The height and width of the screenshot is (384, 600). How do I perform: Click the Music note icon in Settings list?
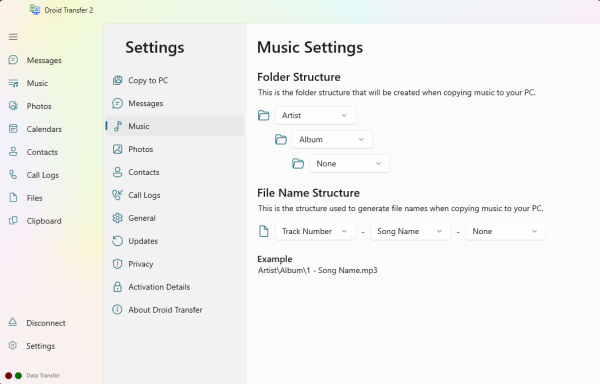click(x=117, y=126)
